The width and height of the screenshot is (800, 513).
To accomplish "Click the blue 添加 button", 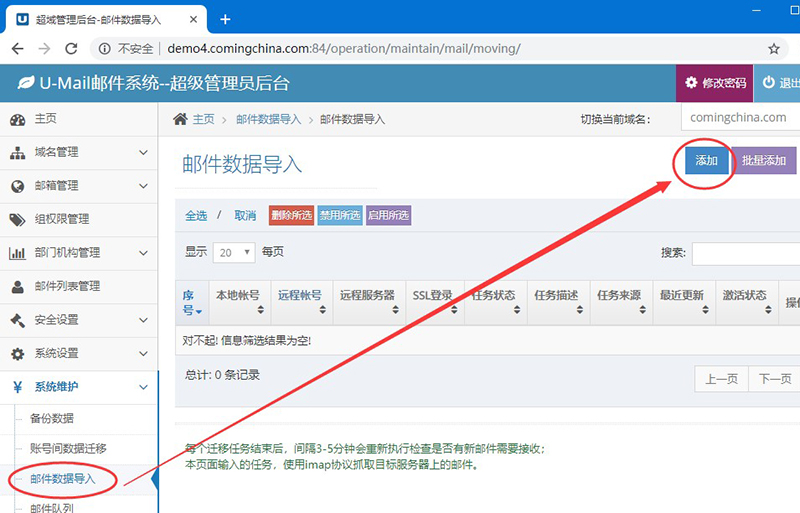I will (706, 161).
